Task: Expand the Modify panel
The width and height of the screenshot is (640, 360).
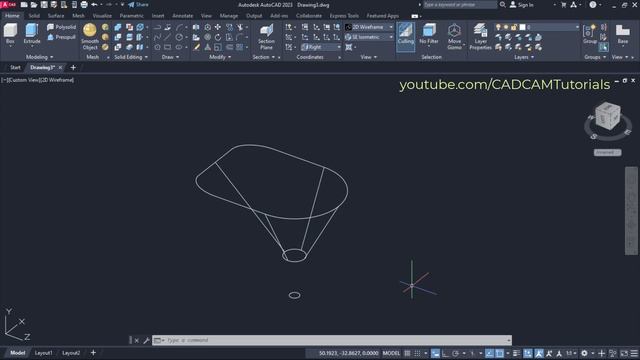Action: 220,57
